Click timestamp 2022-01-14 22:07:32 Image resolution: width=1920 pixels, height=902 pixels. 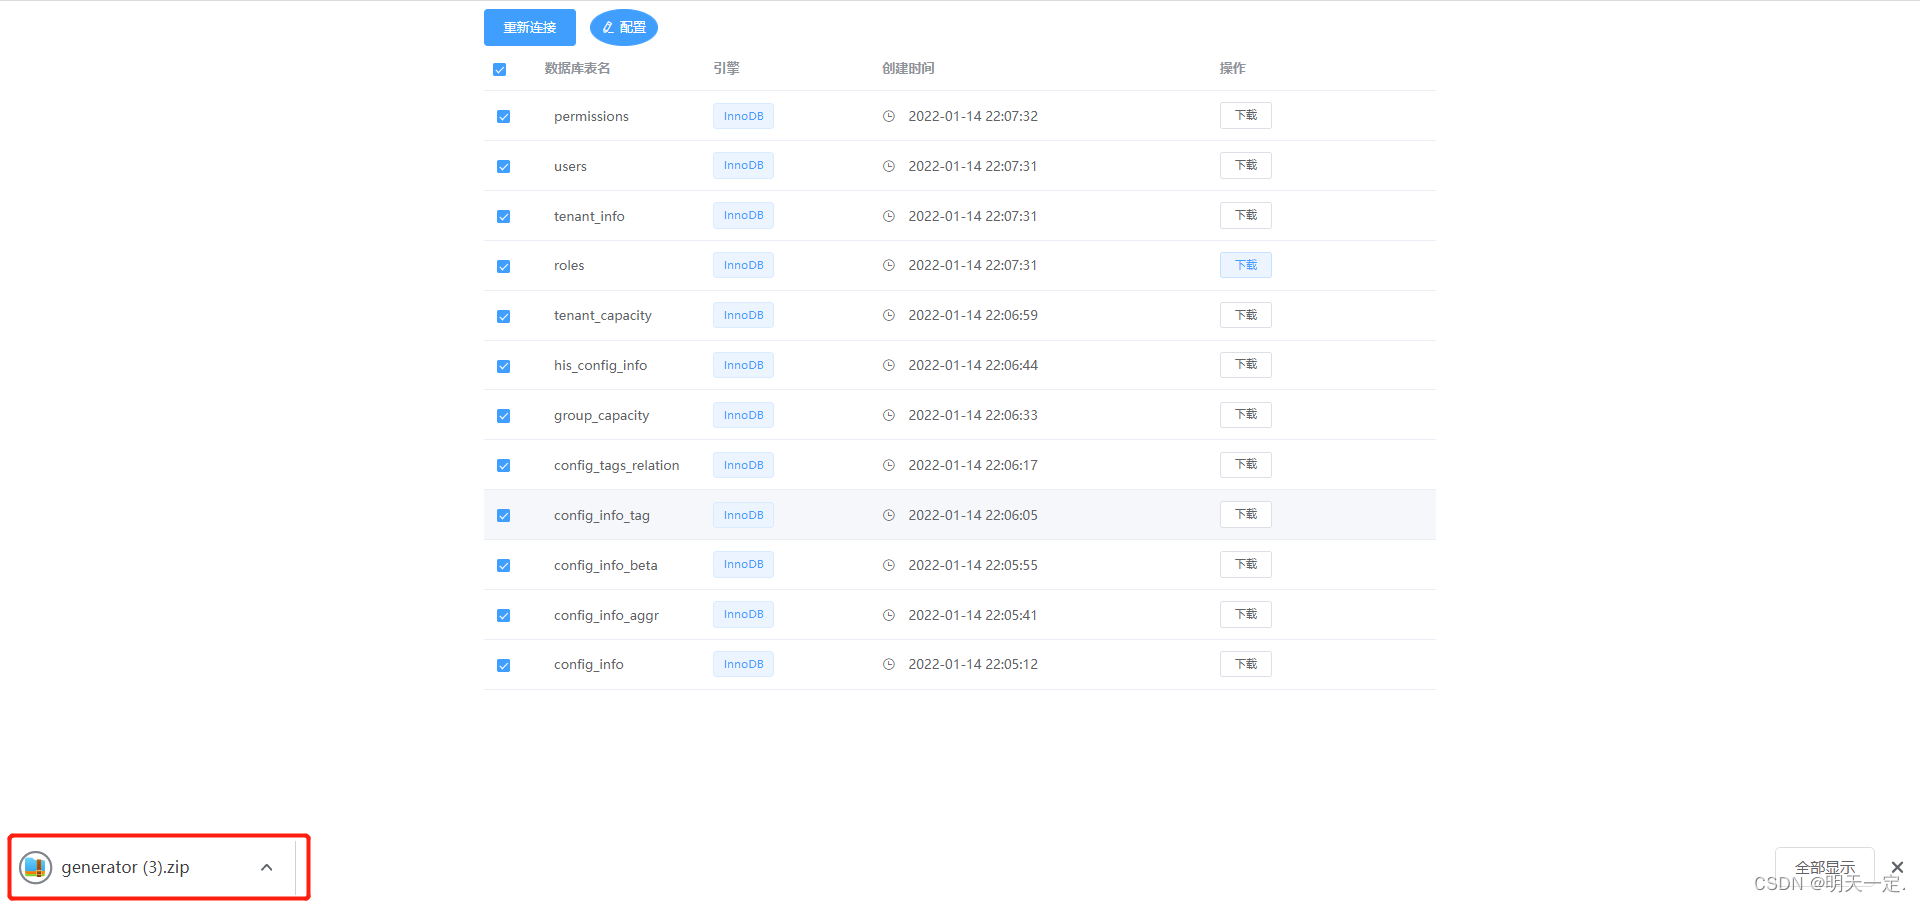click(973, 116)
